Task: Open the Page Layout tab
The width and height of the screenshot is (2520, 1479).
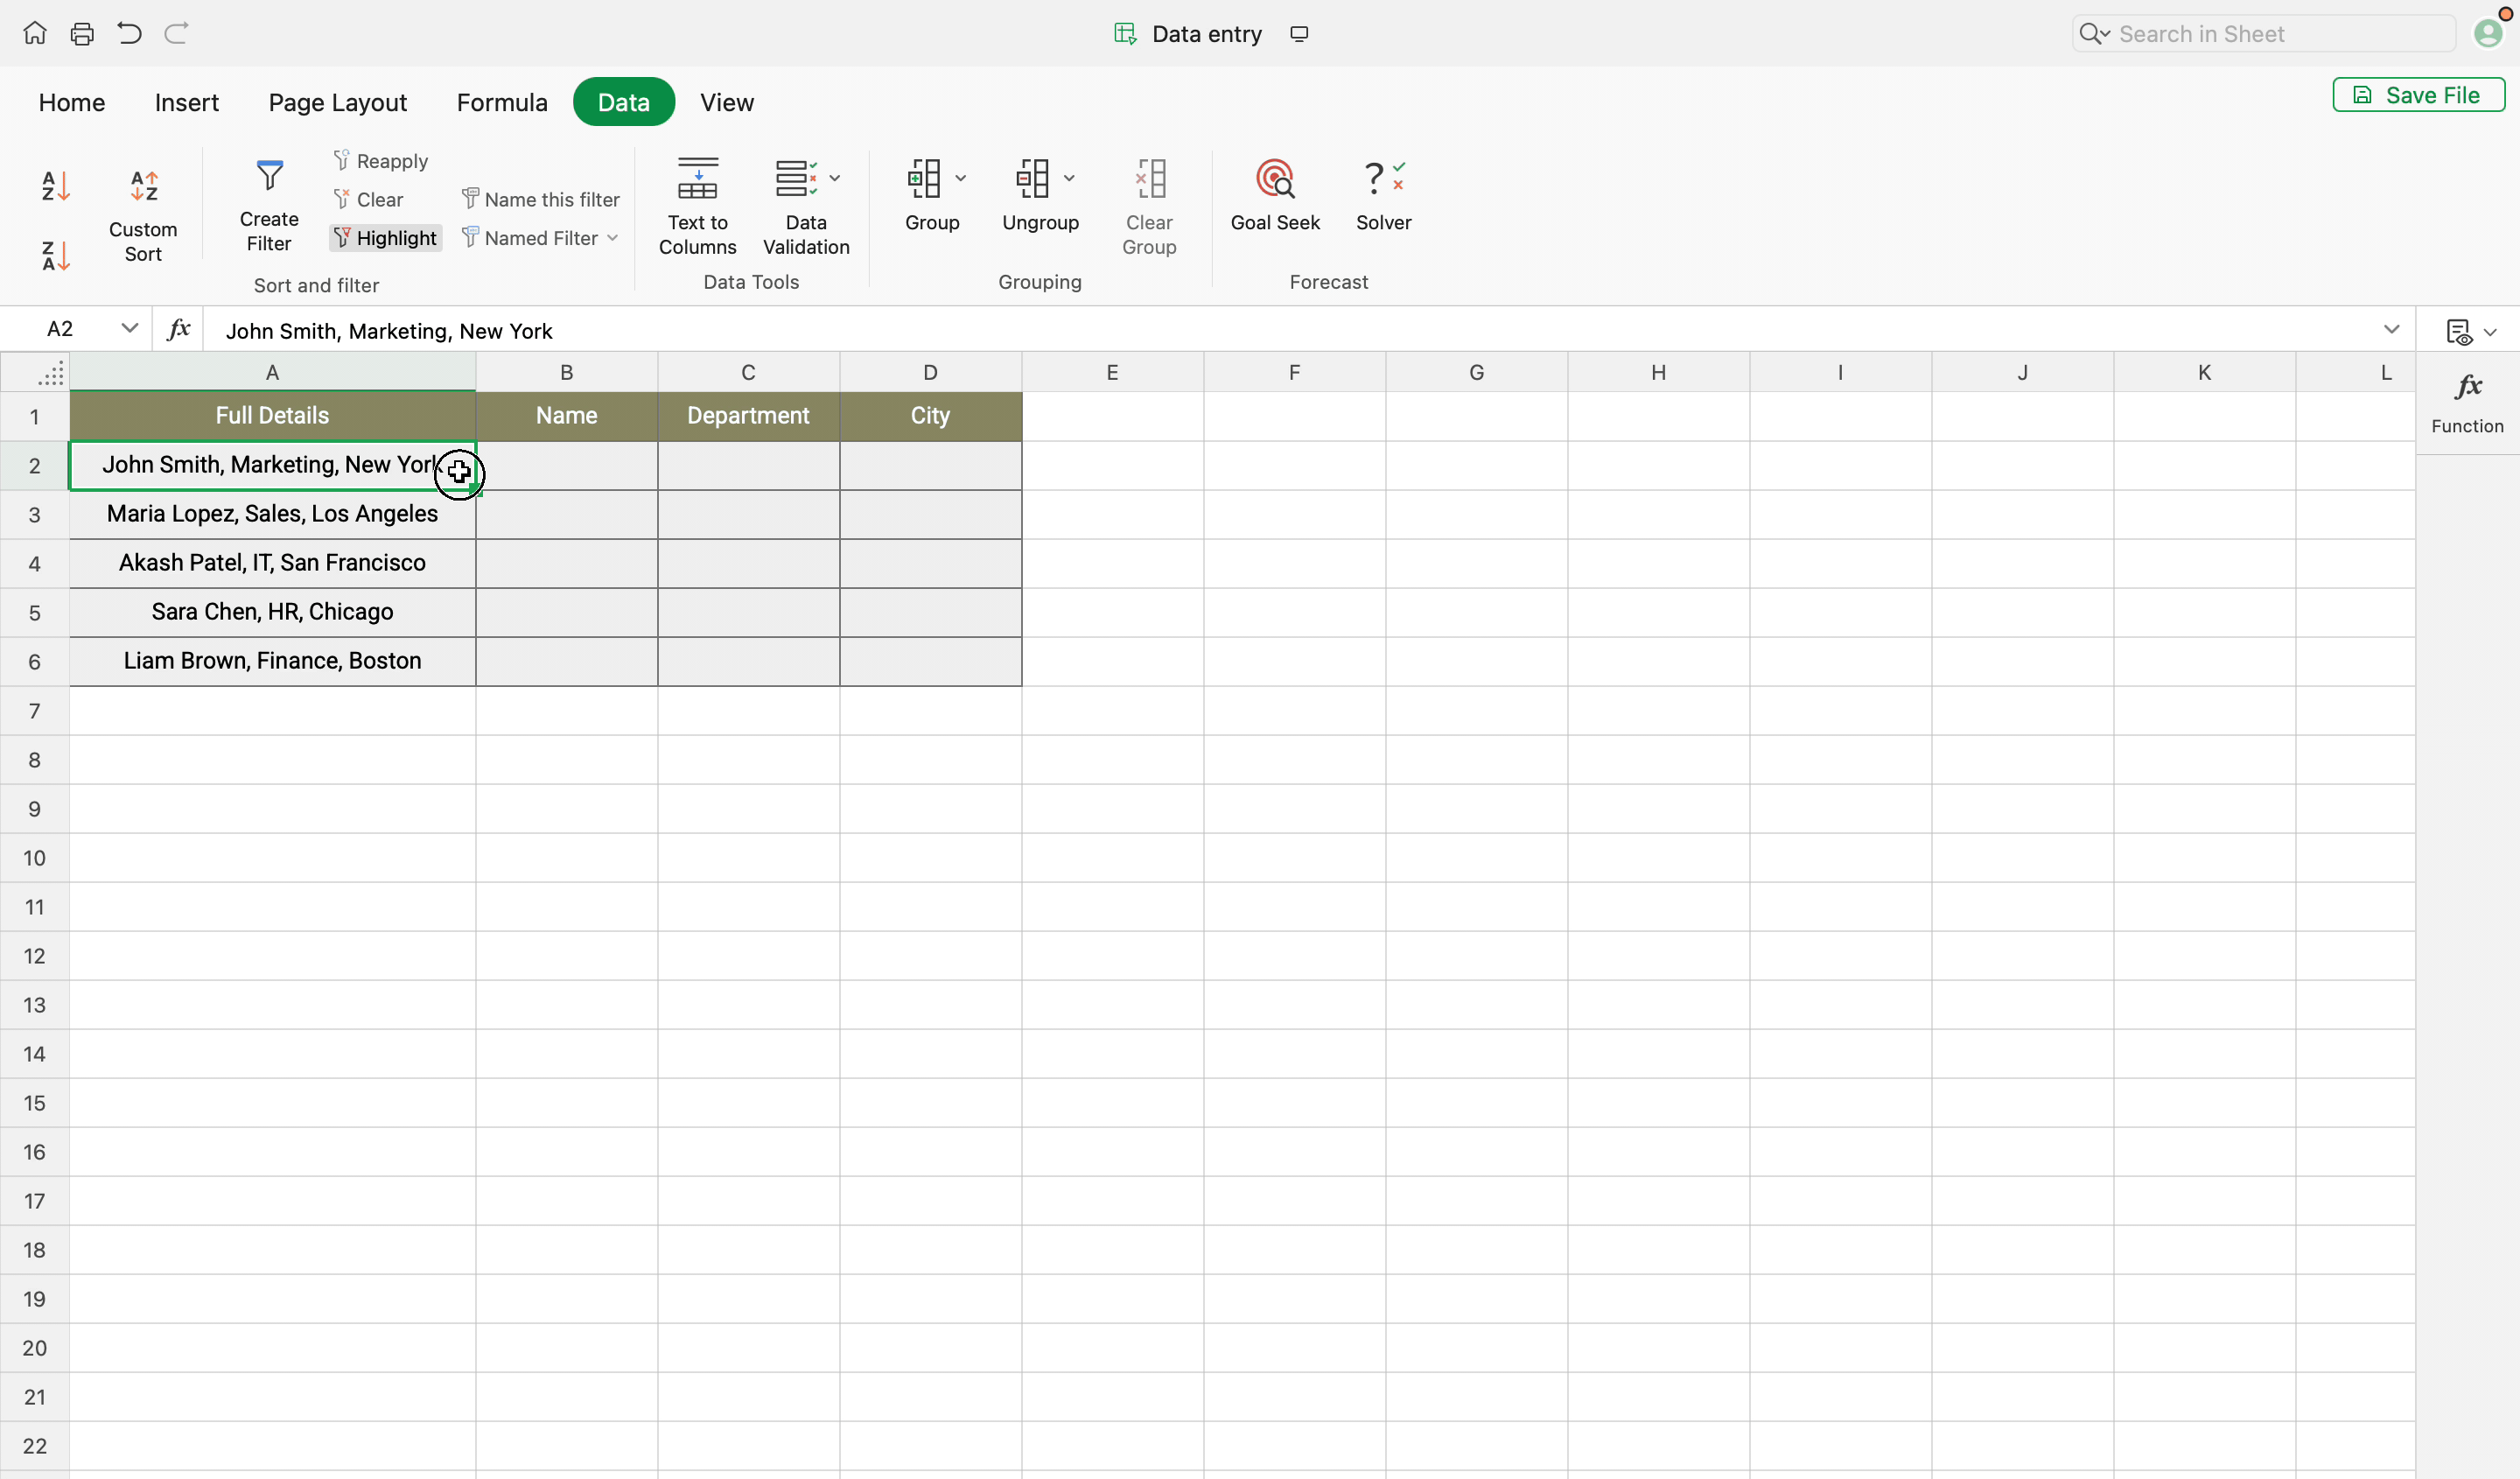Action: (337, 102)
